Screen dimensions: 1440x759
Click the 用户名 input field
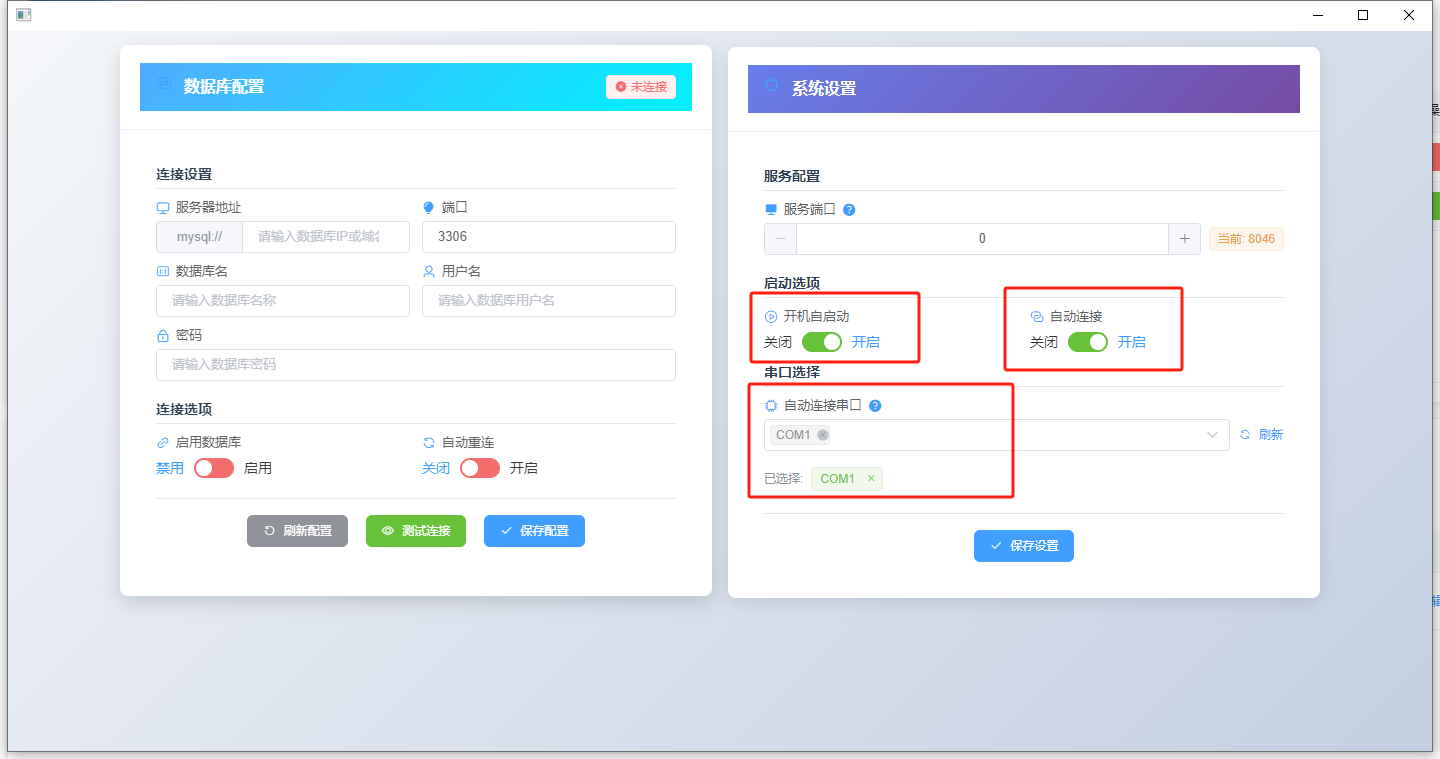point(549,301)
